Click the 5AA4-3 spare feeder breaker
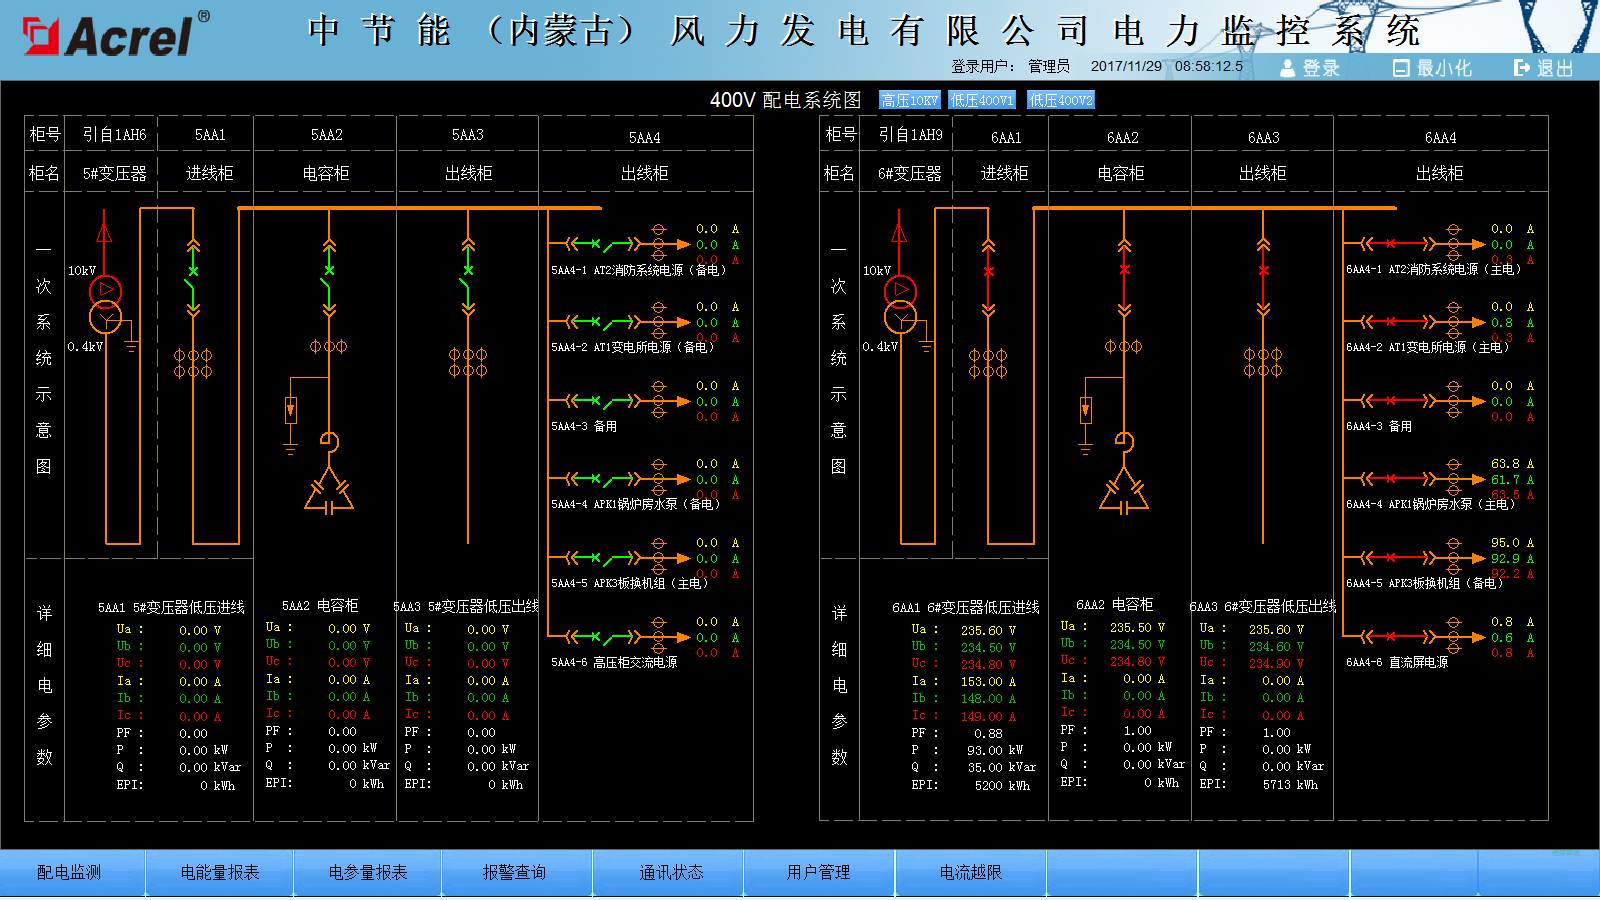The height and width of the screenshot is (900, 1600). coord(602,401)
